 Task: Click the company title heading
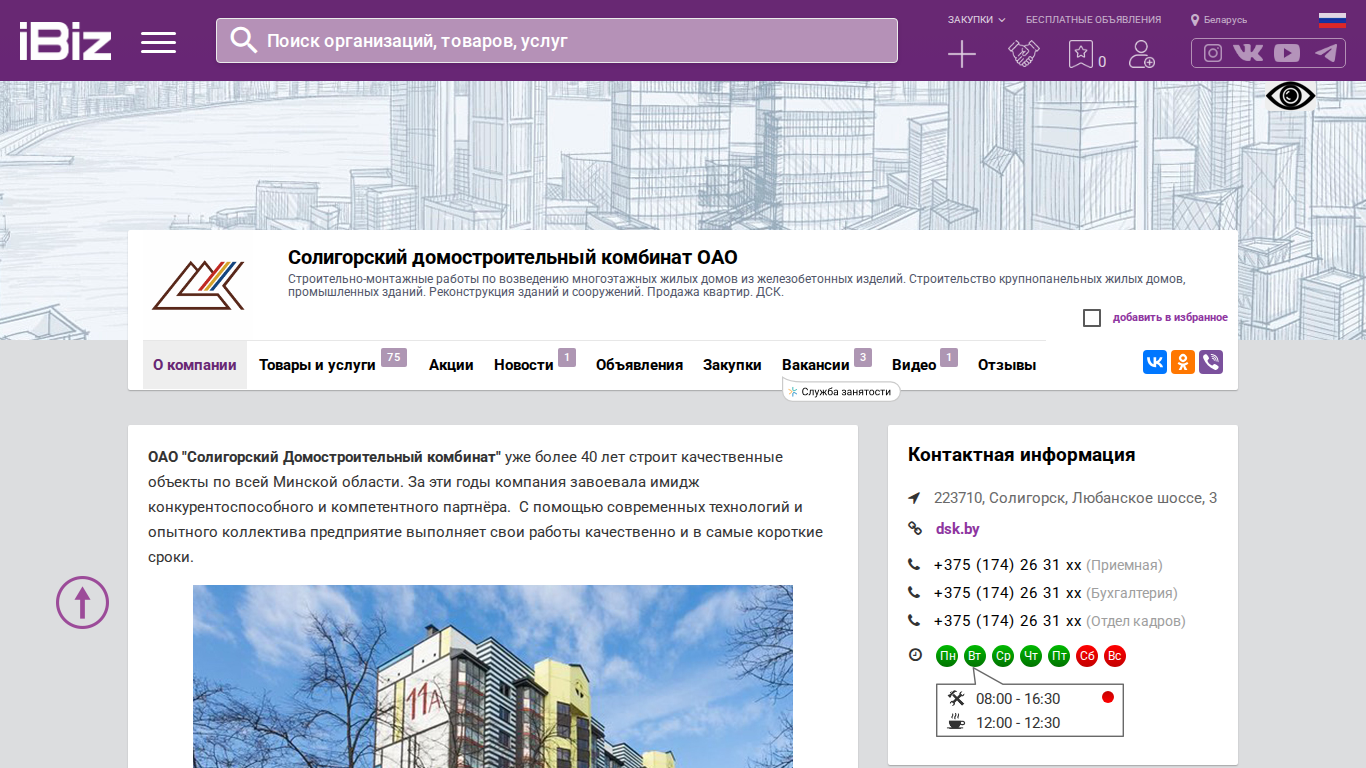(x=513, y=258)
